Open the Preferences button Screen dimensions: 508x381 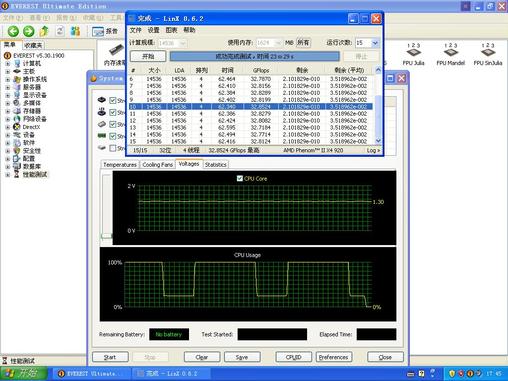(334, 357)
